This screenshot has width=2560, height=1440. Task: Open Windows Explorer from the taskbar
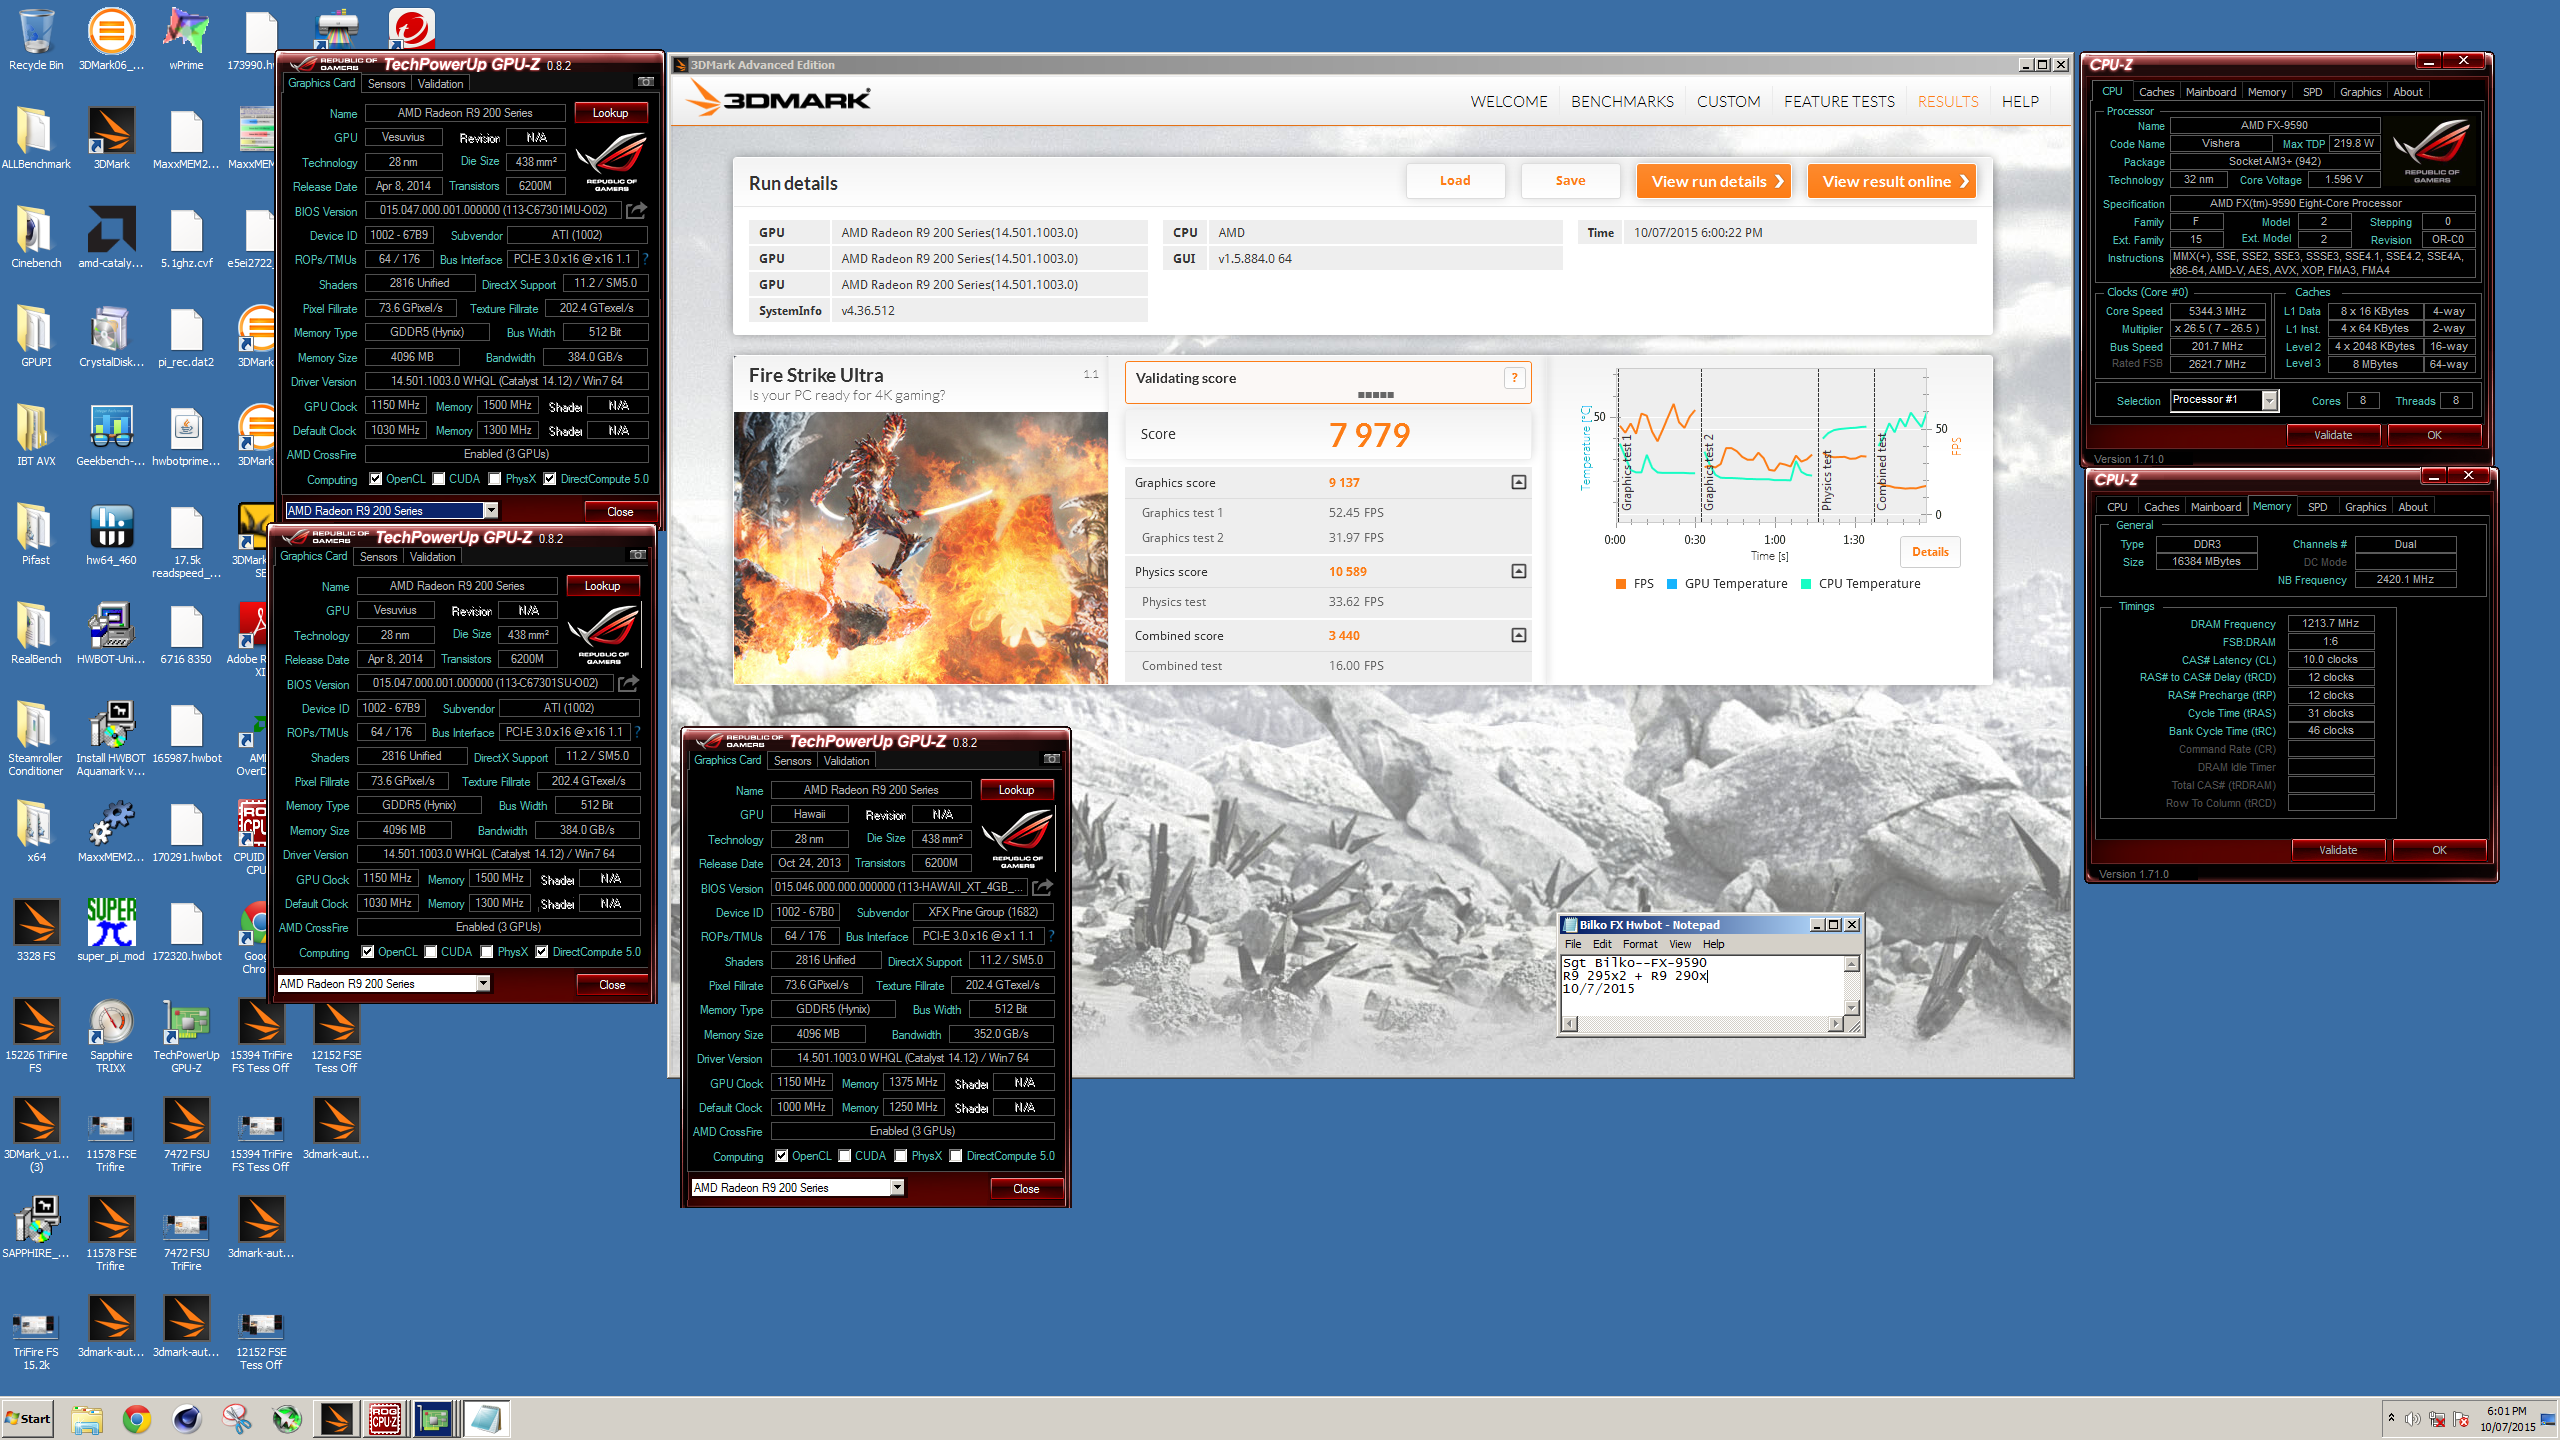[x=87, y=1418]
